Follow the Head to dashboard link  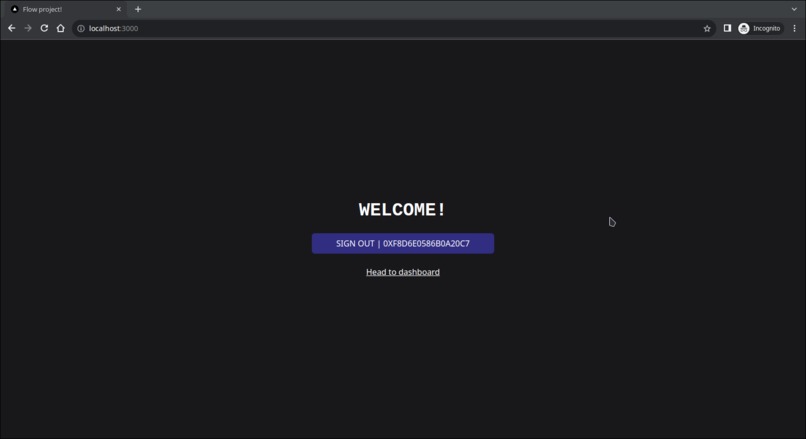pos(402,272)
